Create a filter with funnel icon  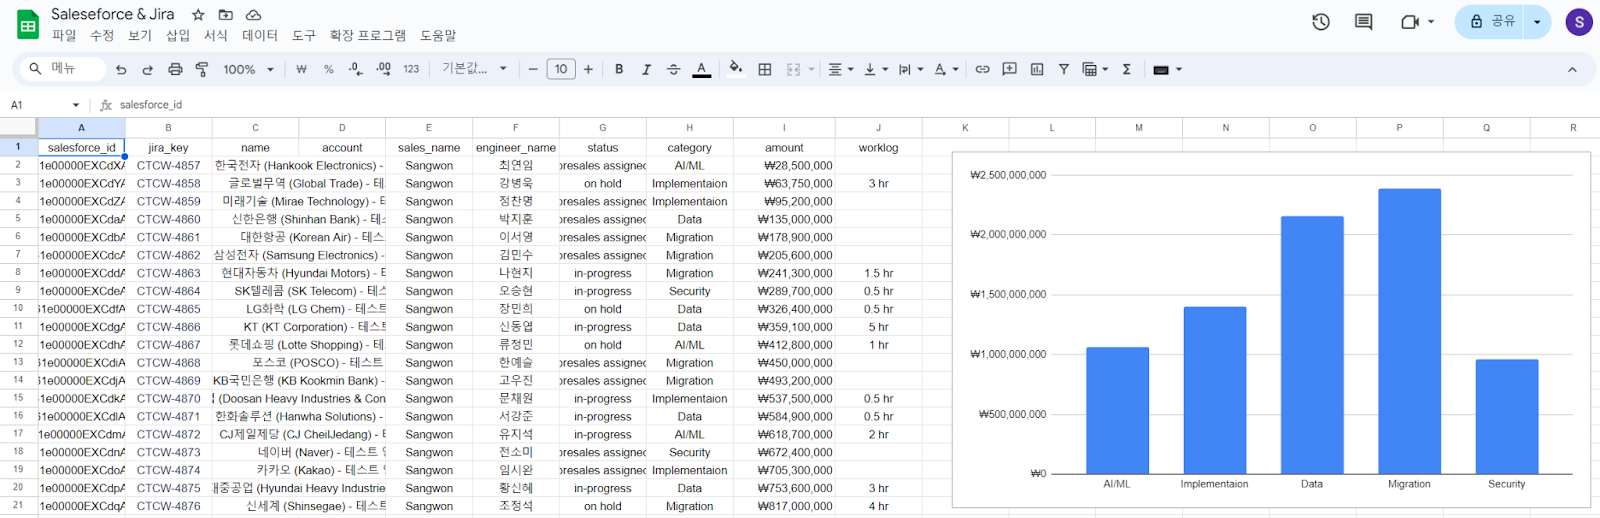coord(1064,69)
